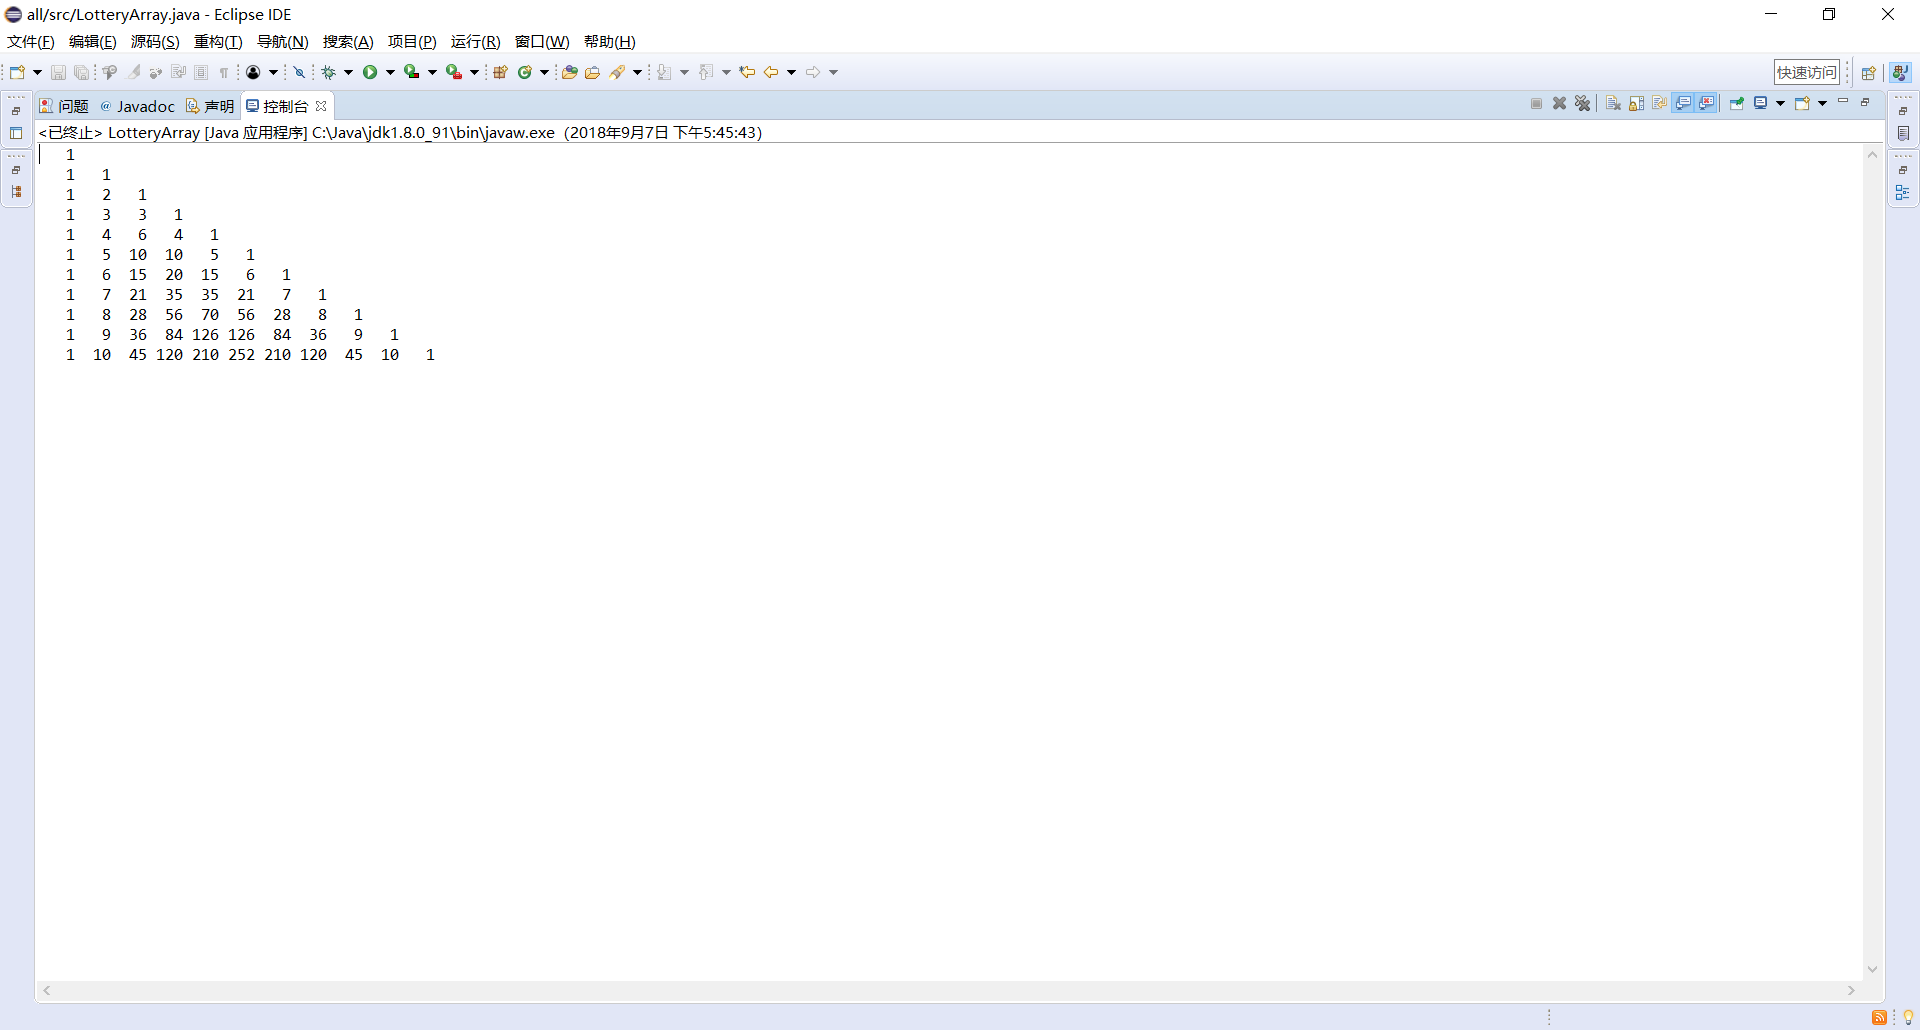
Task: Switch to the 声明 tab
Action: [x=210, y=106]
